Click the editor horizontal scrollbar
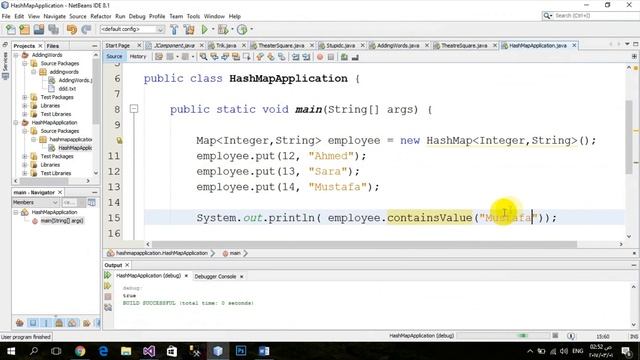 point(364,244)
